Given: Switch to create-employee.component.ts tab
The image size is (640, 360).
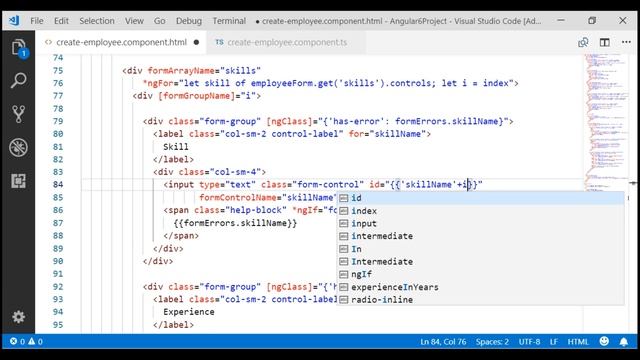Looking at the screenshot, I should coord(287,42).
